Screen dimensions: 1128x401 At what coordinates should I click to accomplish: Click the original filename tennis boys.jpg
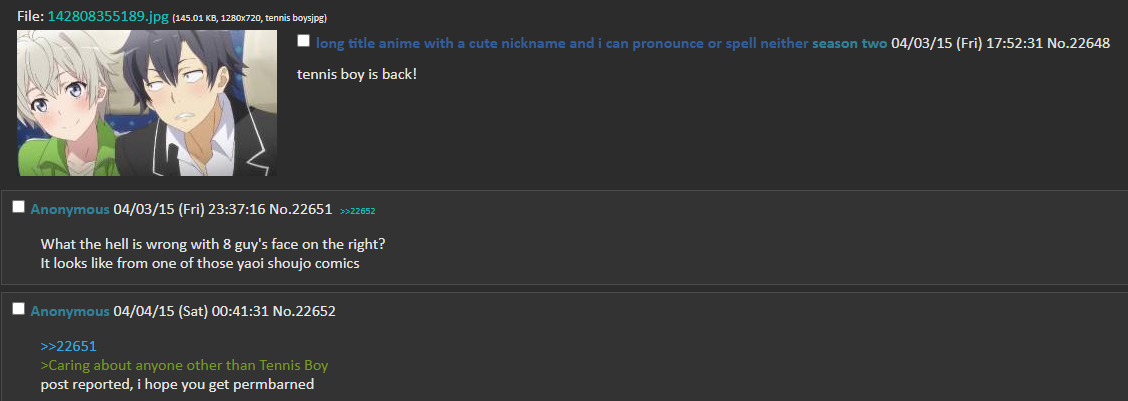295,18
